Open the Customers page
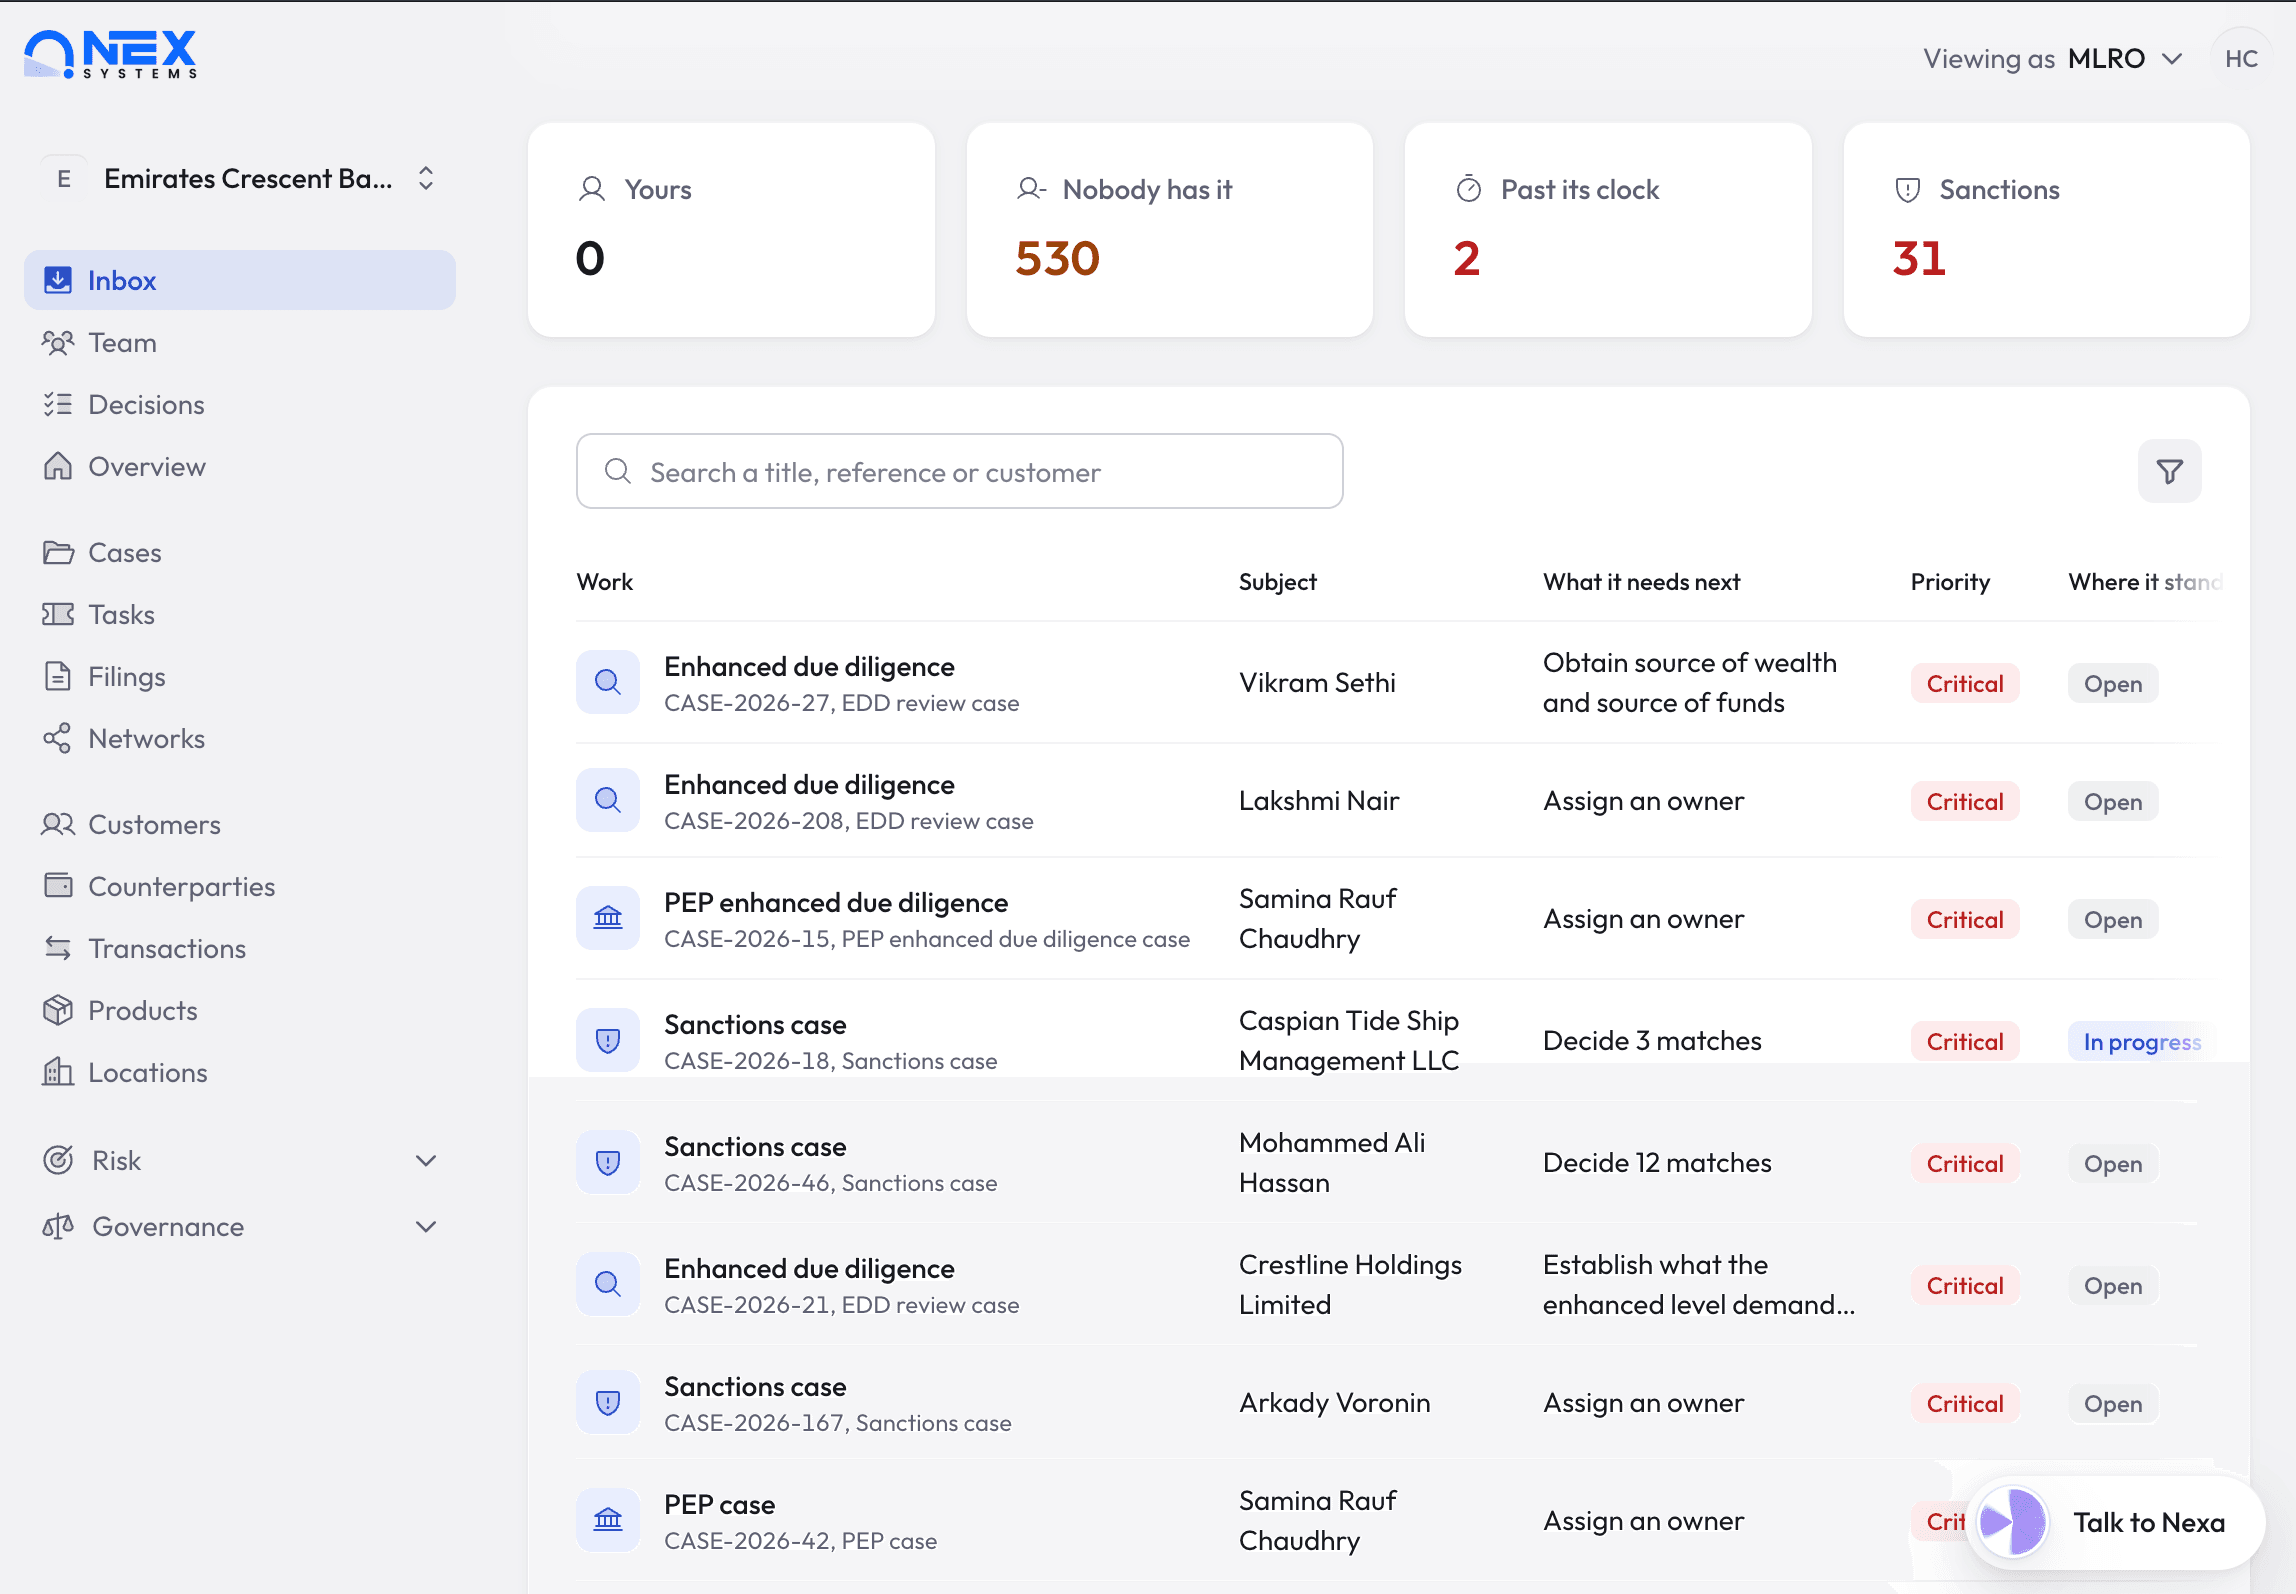 tap(240, 824)
